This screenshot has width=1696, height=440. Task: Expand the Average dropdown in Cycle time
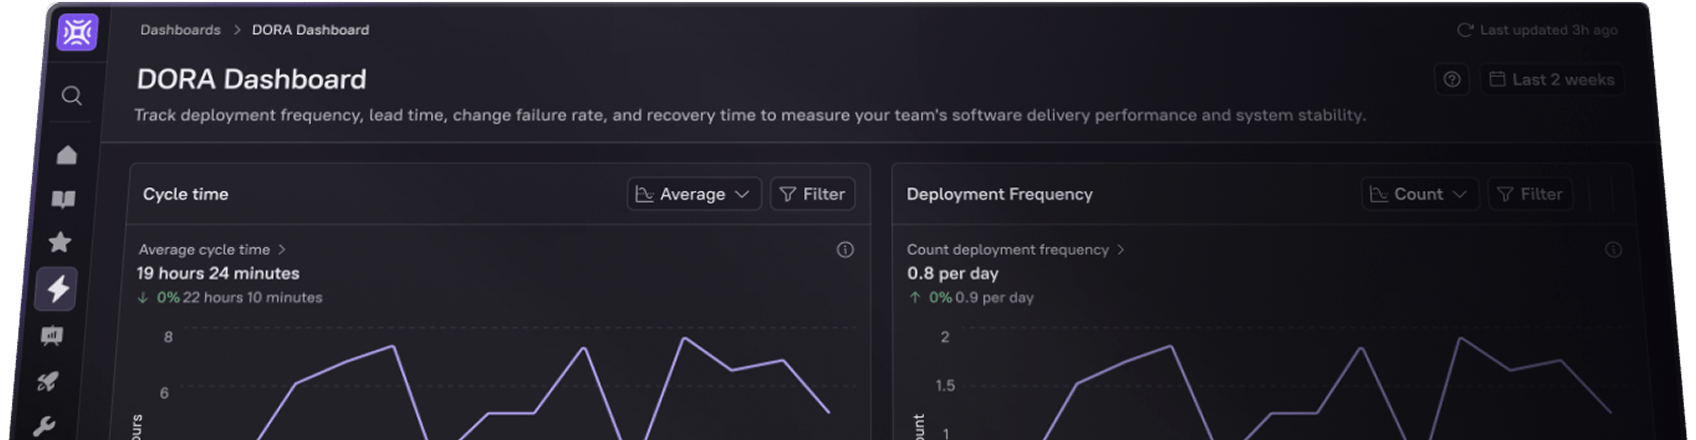click(x=694, y=194)
